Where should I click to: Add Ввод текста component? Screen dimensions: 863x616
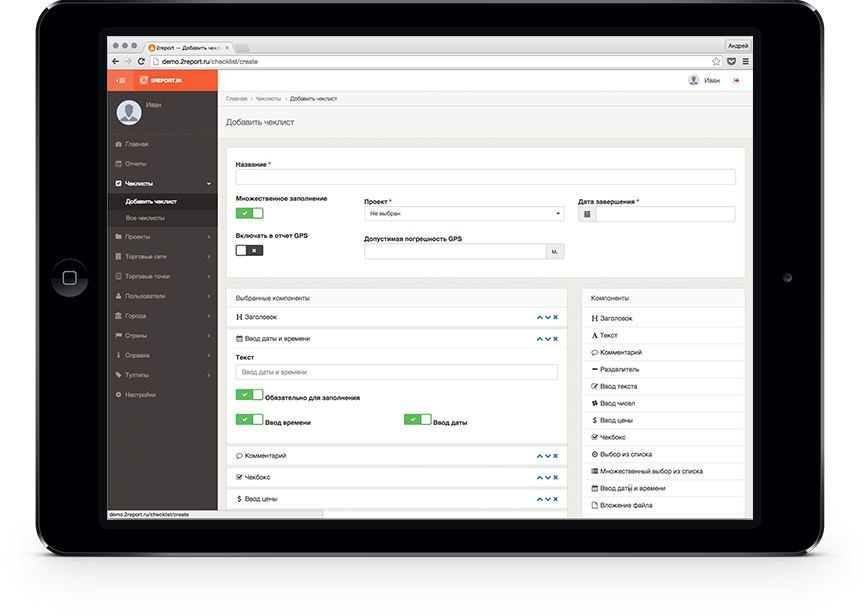tap(663, 386)
